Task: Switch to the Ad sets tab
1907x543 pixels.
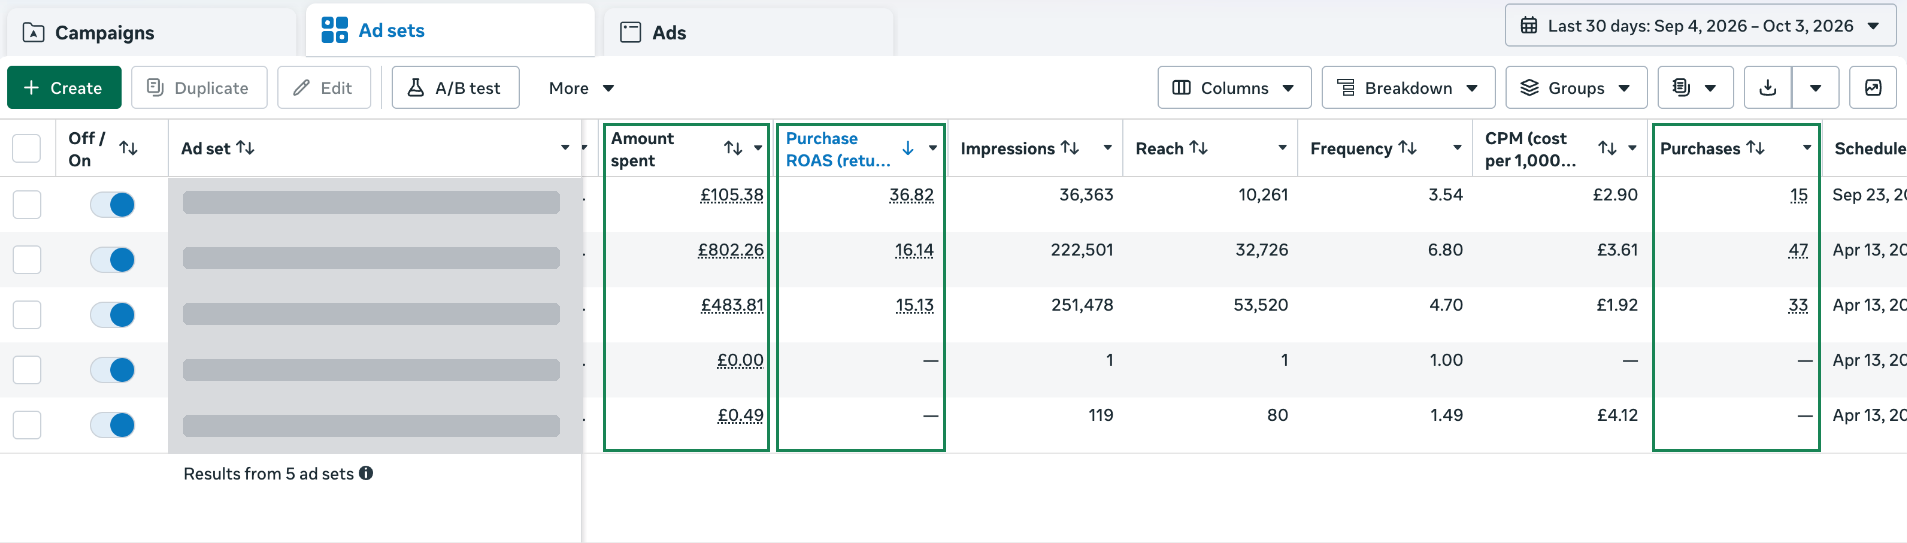Action: pos(450,31)
